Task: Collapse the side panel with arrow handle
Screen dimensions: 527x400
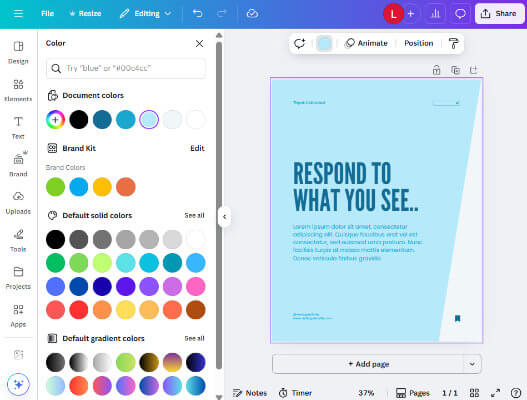Action: coord(224,217)
